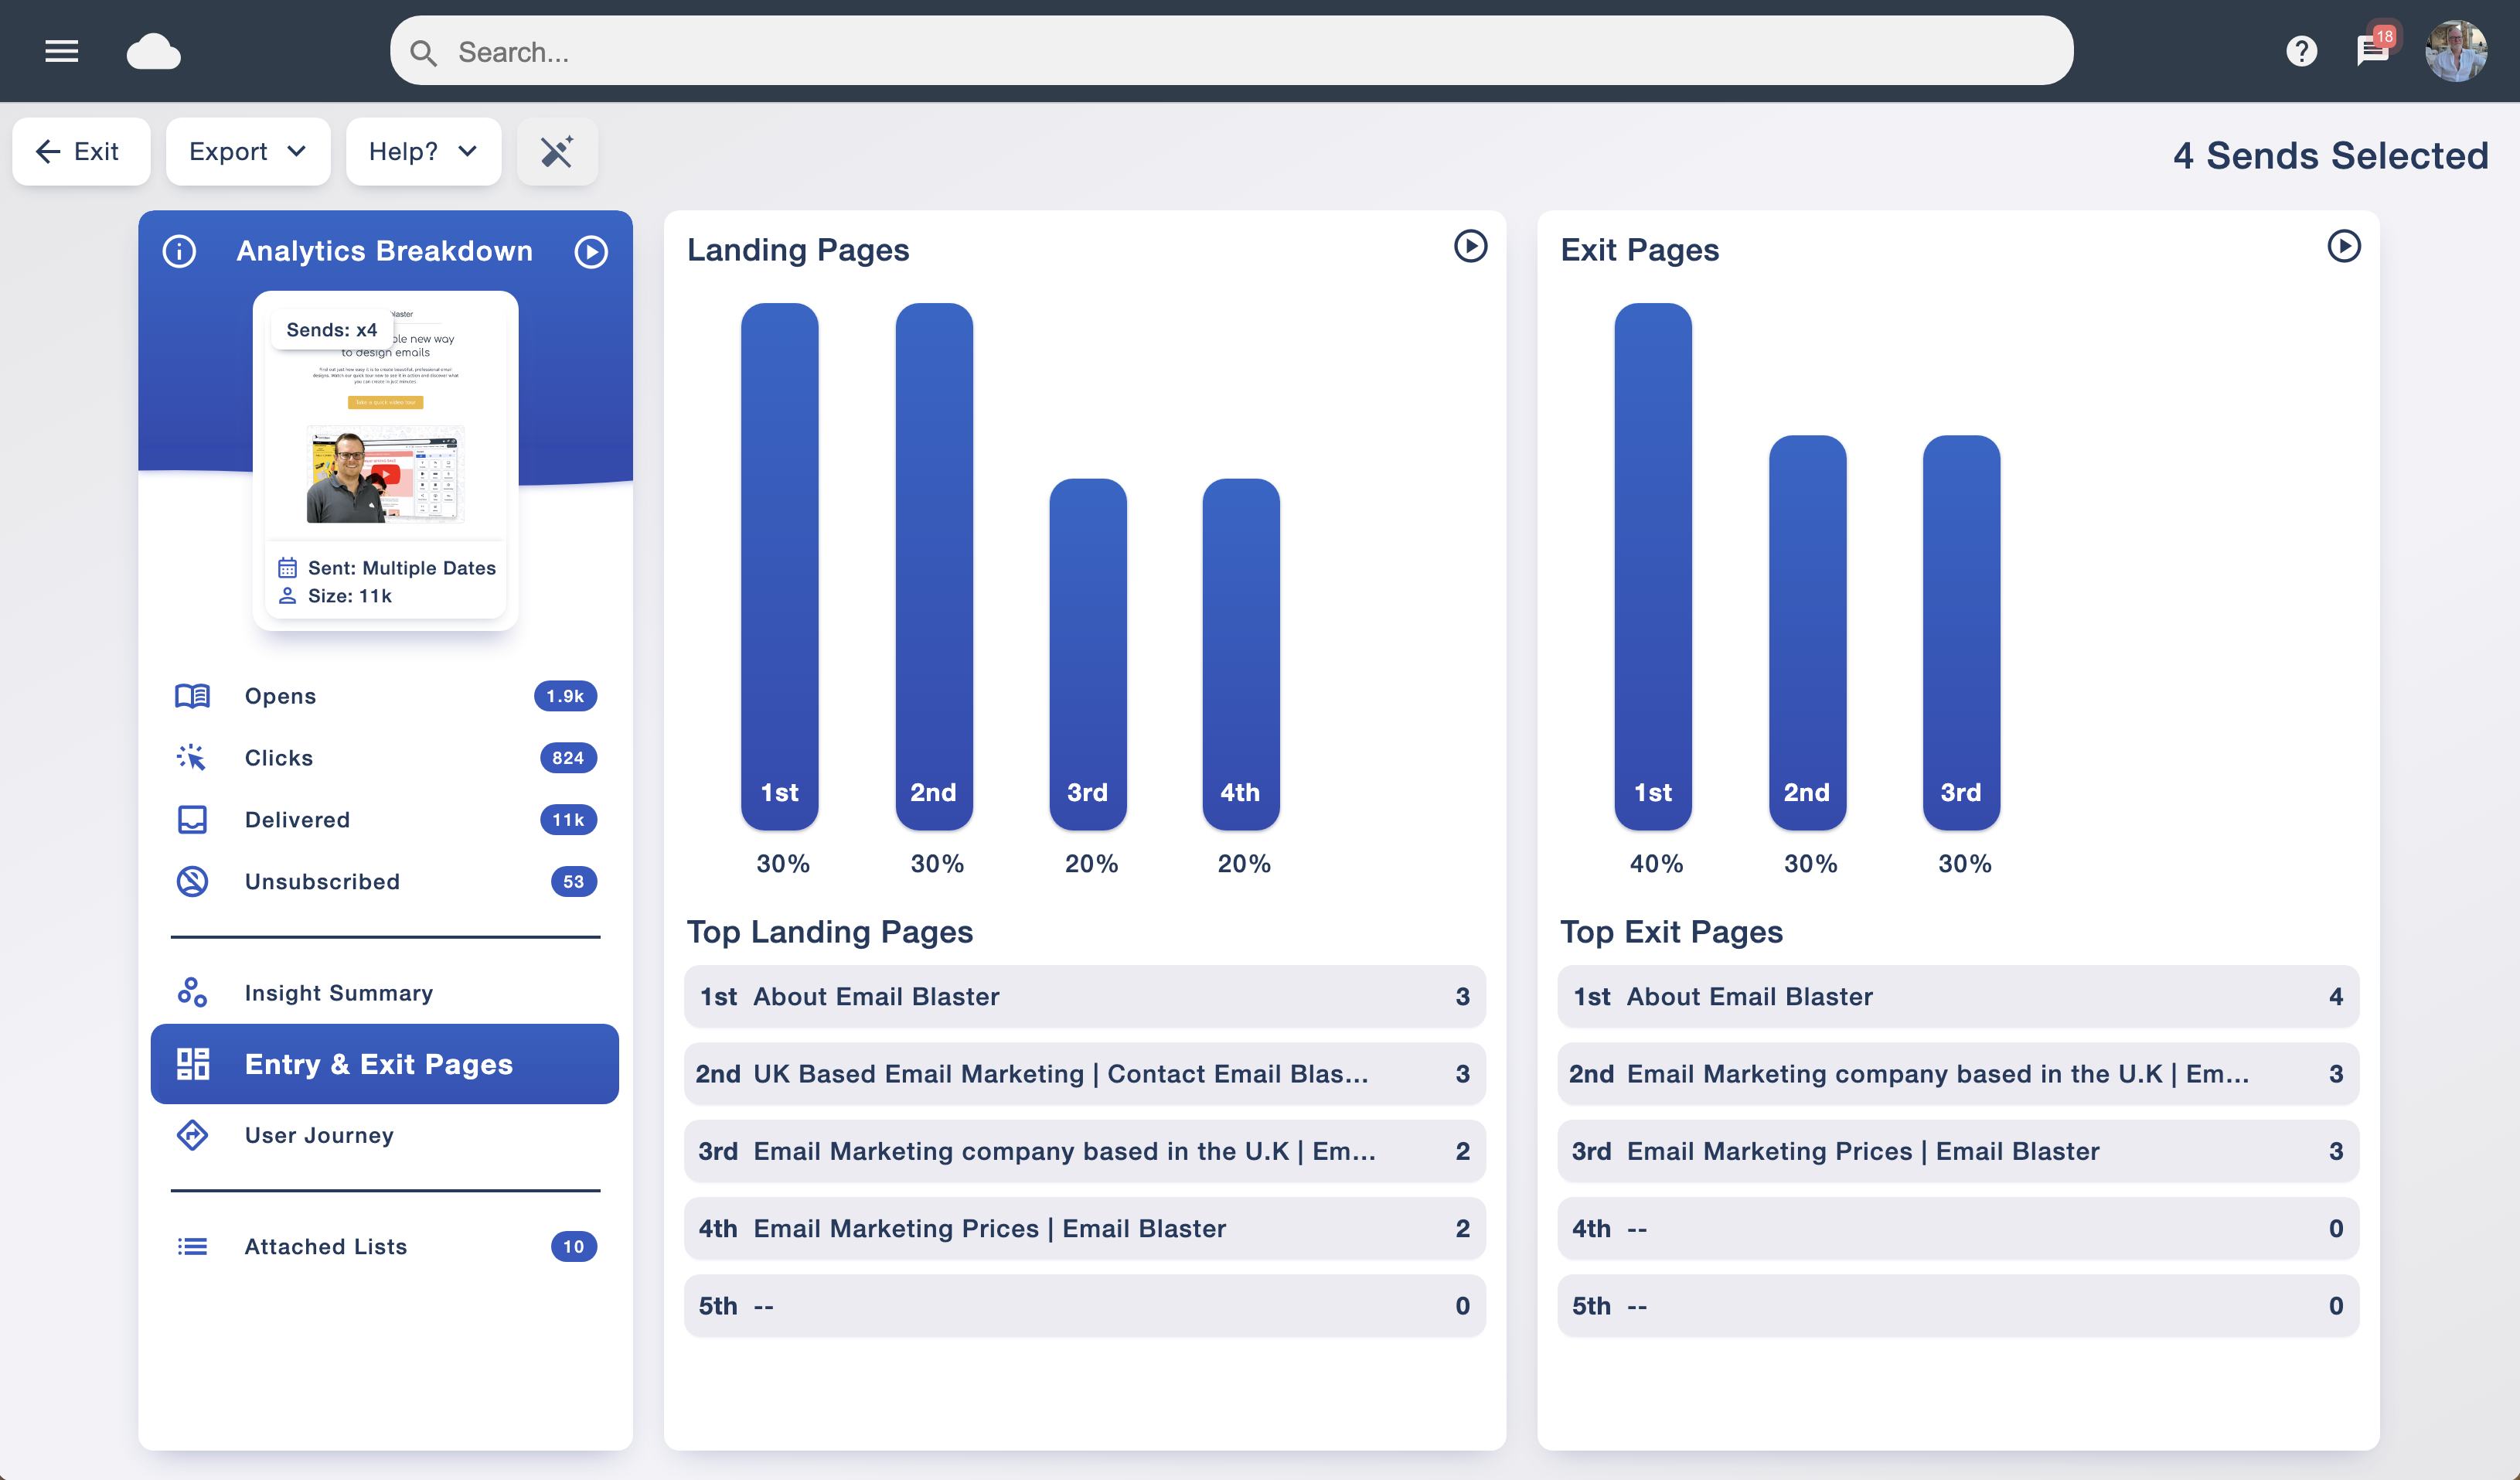Exit the analytics view
This screenshot has width=2520, height=1480.
81,151
